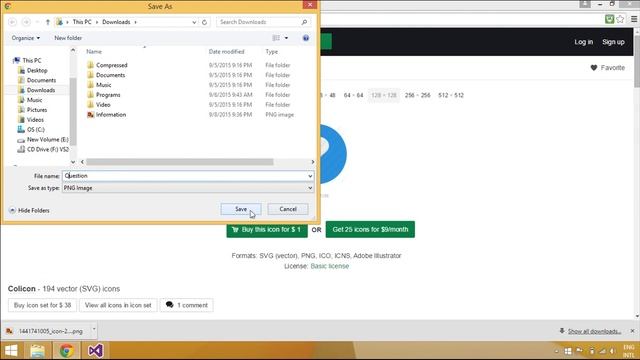
Task: Open the Save As dialog help icon
Action: click(306, 38)
